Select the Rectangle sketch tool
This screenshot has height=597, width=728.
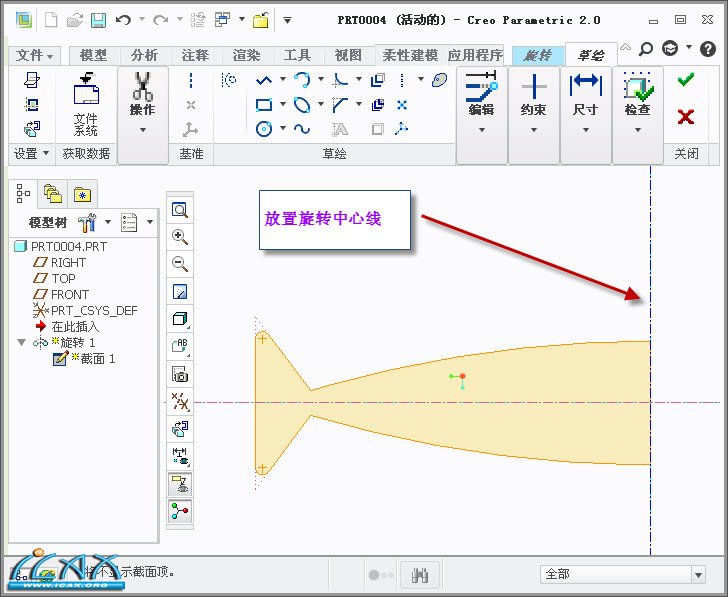[x=264, y=105]
